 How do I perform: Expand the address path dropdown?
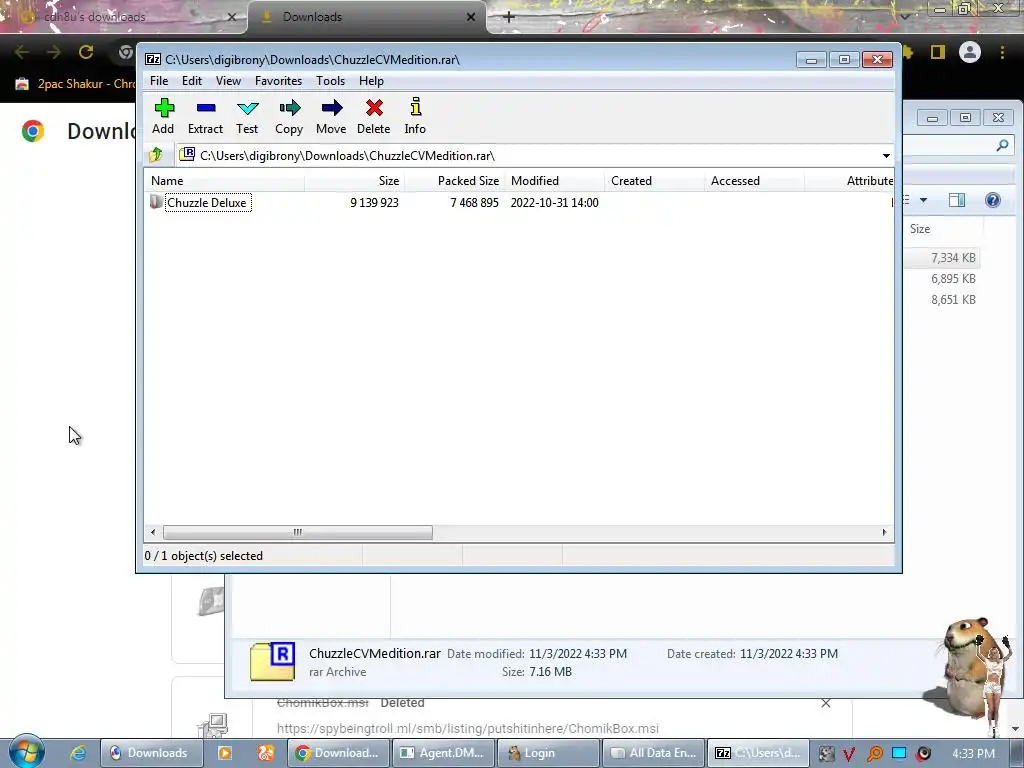coord(886,155)
